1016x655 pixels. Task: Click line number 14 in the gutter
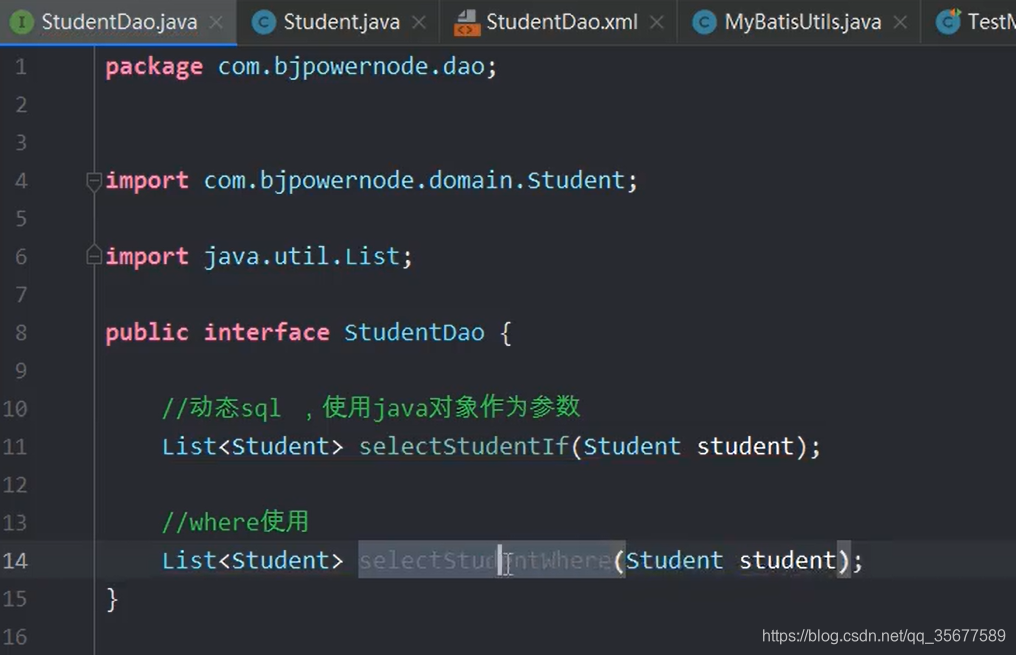click(15, 560)
